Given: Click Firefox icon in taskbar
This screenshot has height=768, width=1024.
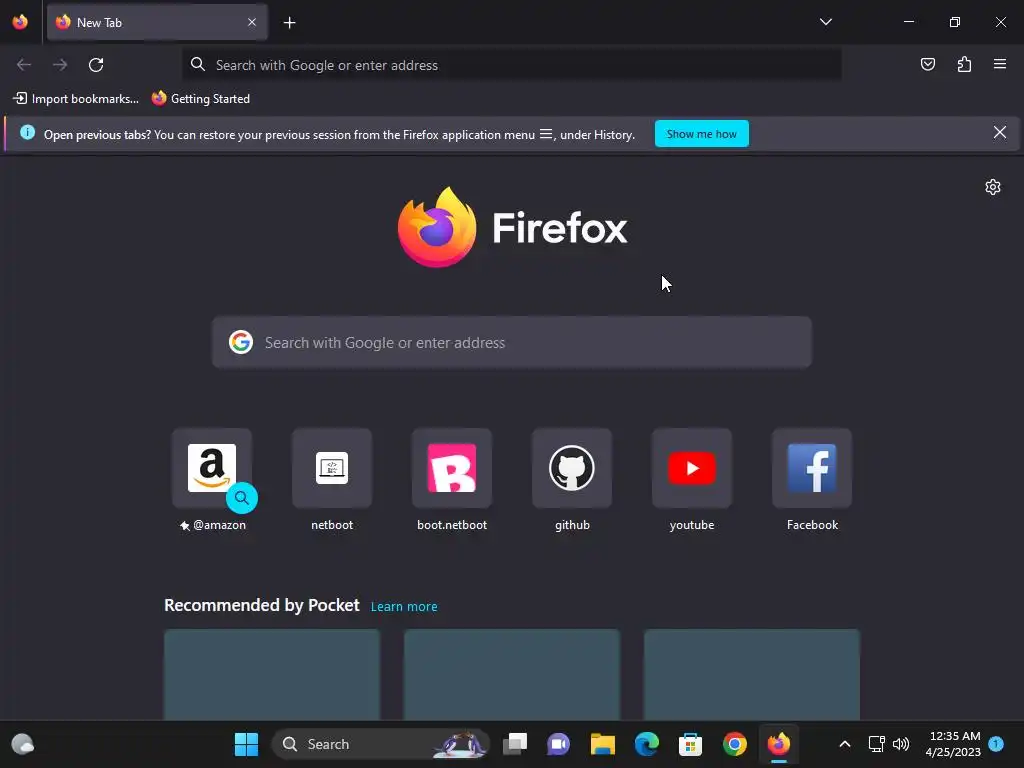Looking at the screenshot, I should 778,744.
